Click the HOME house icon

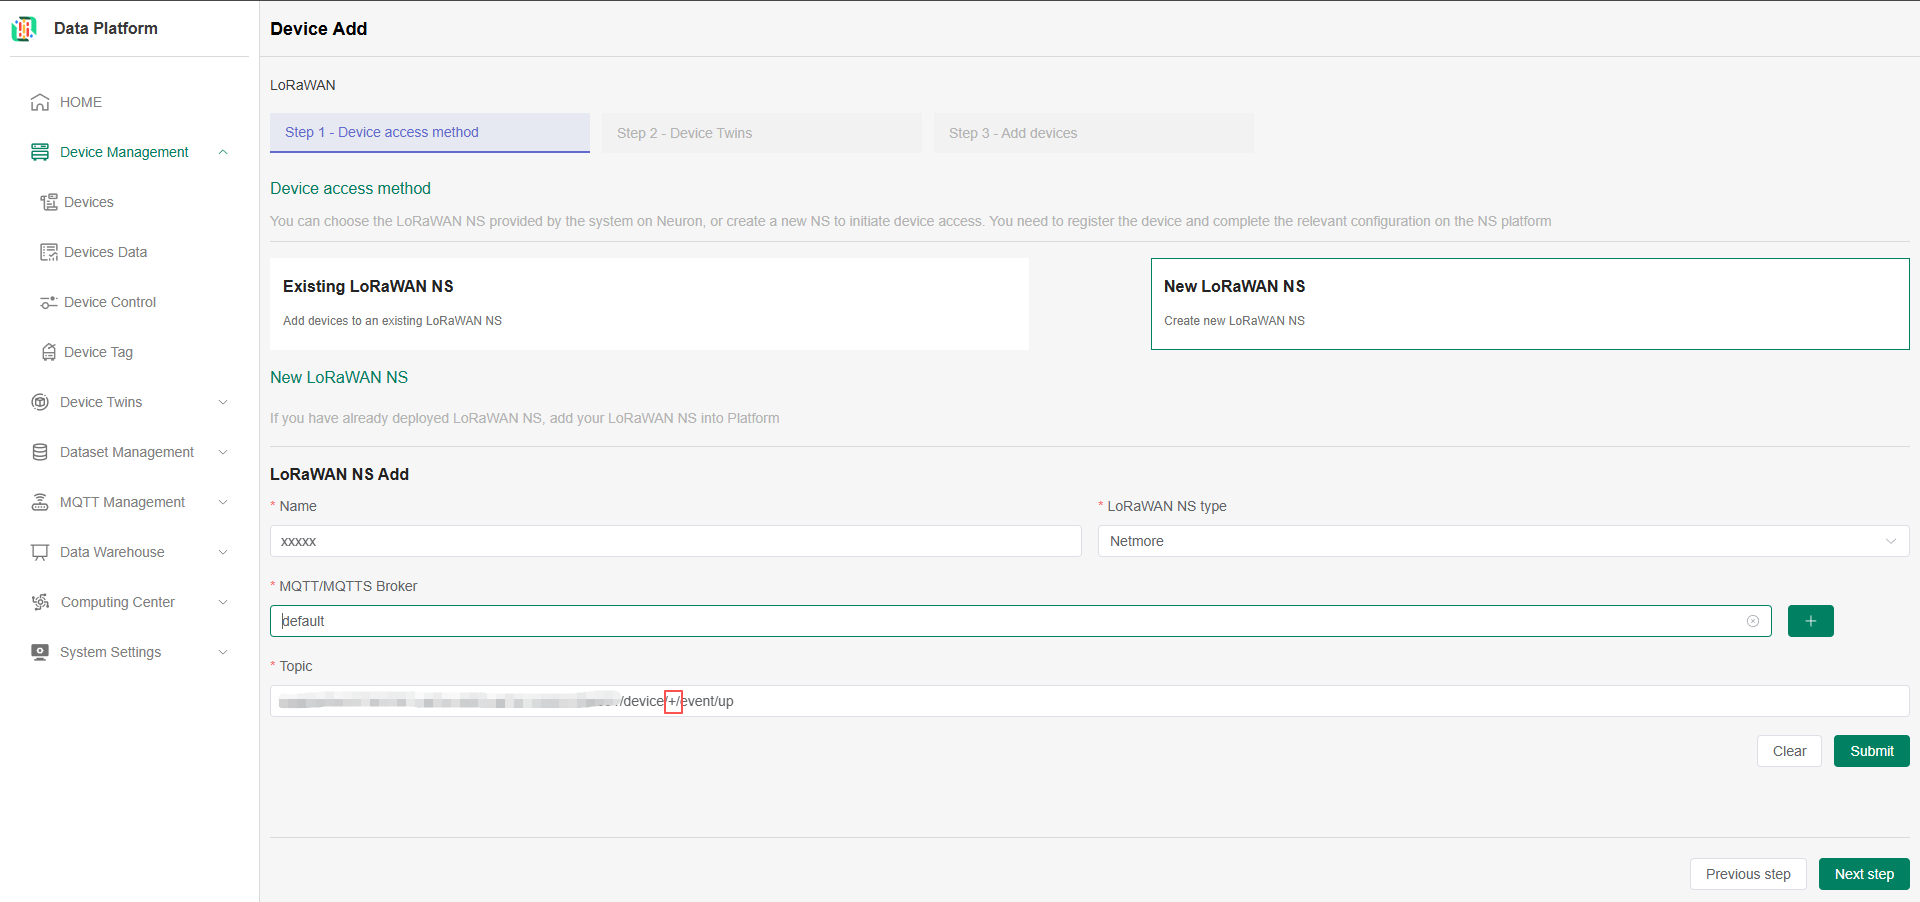pos(40,102)
